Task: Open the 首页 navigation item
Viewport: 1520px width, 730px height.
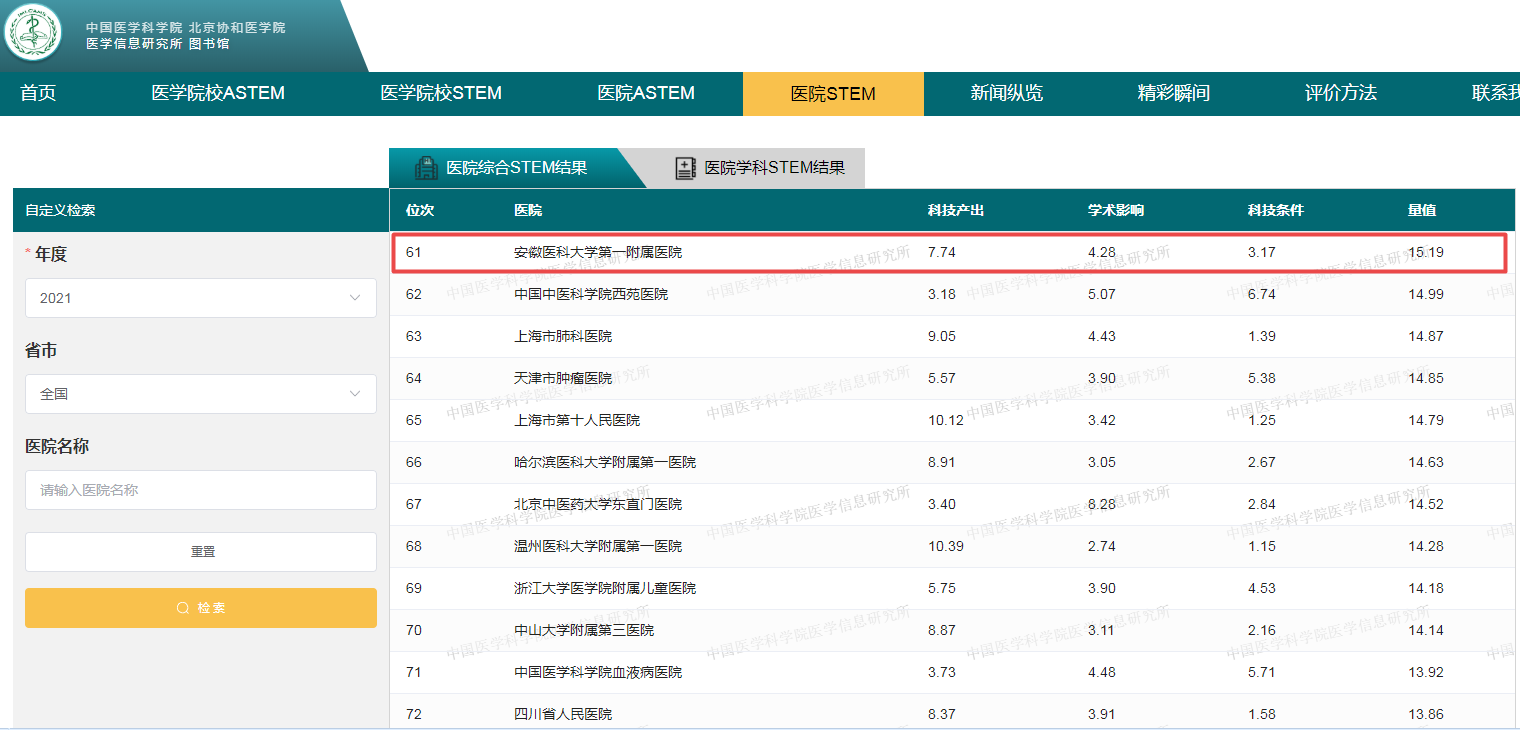Action: pyautogui.click(x=38, y=94)
